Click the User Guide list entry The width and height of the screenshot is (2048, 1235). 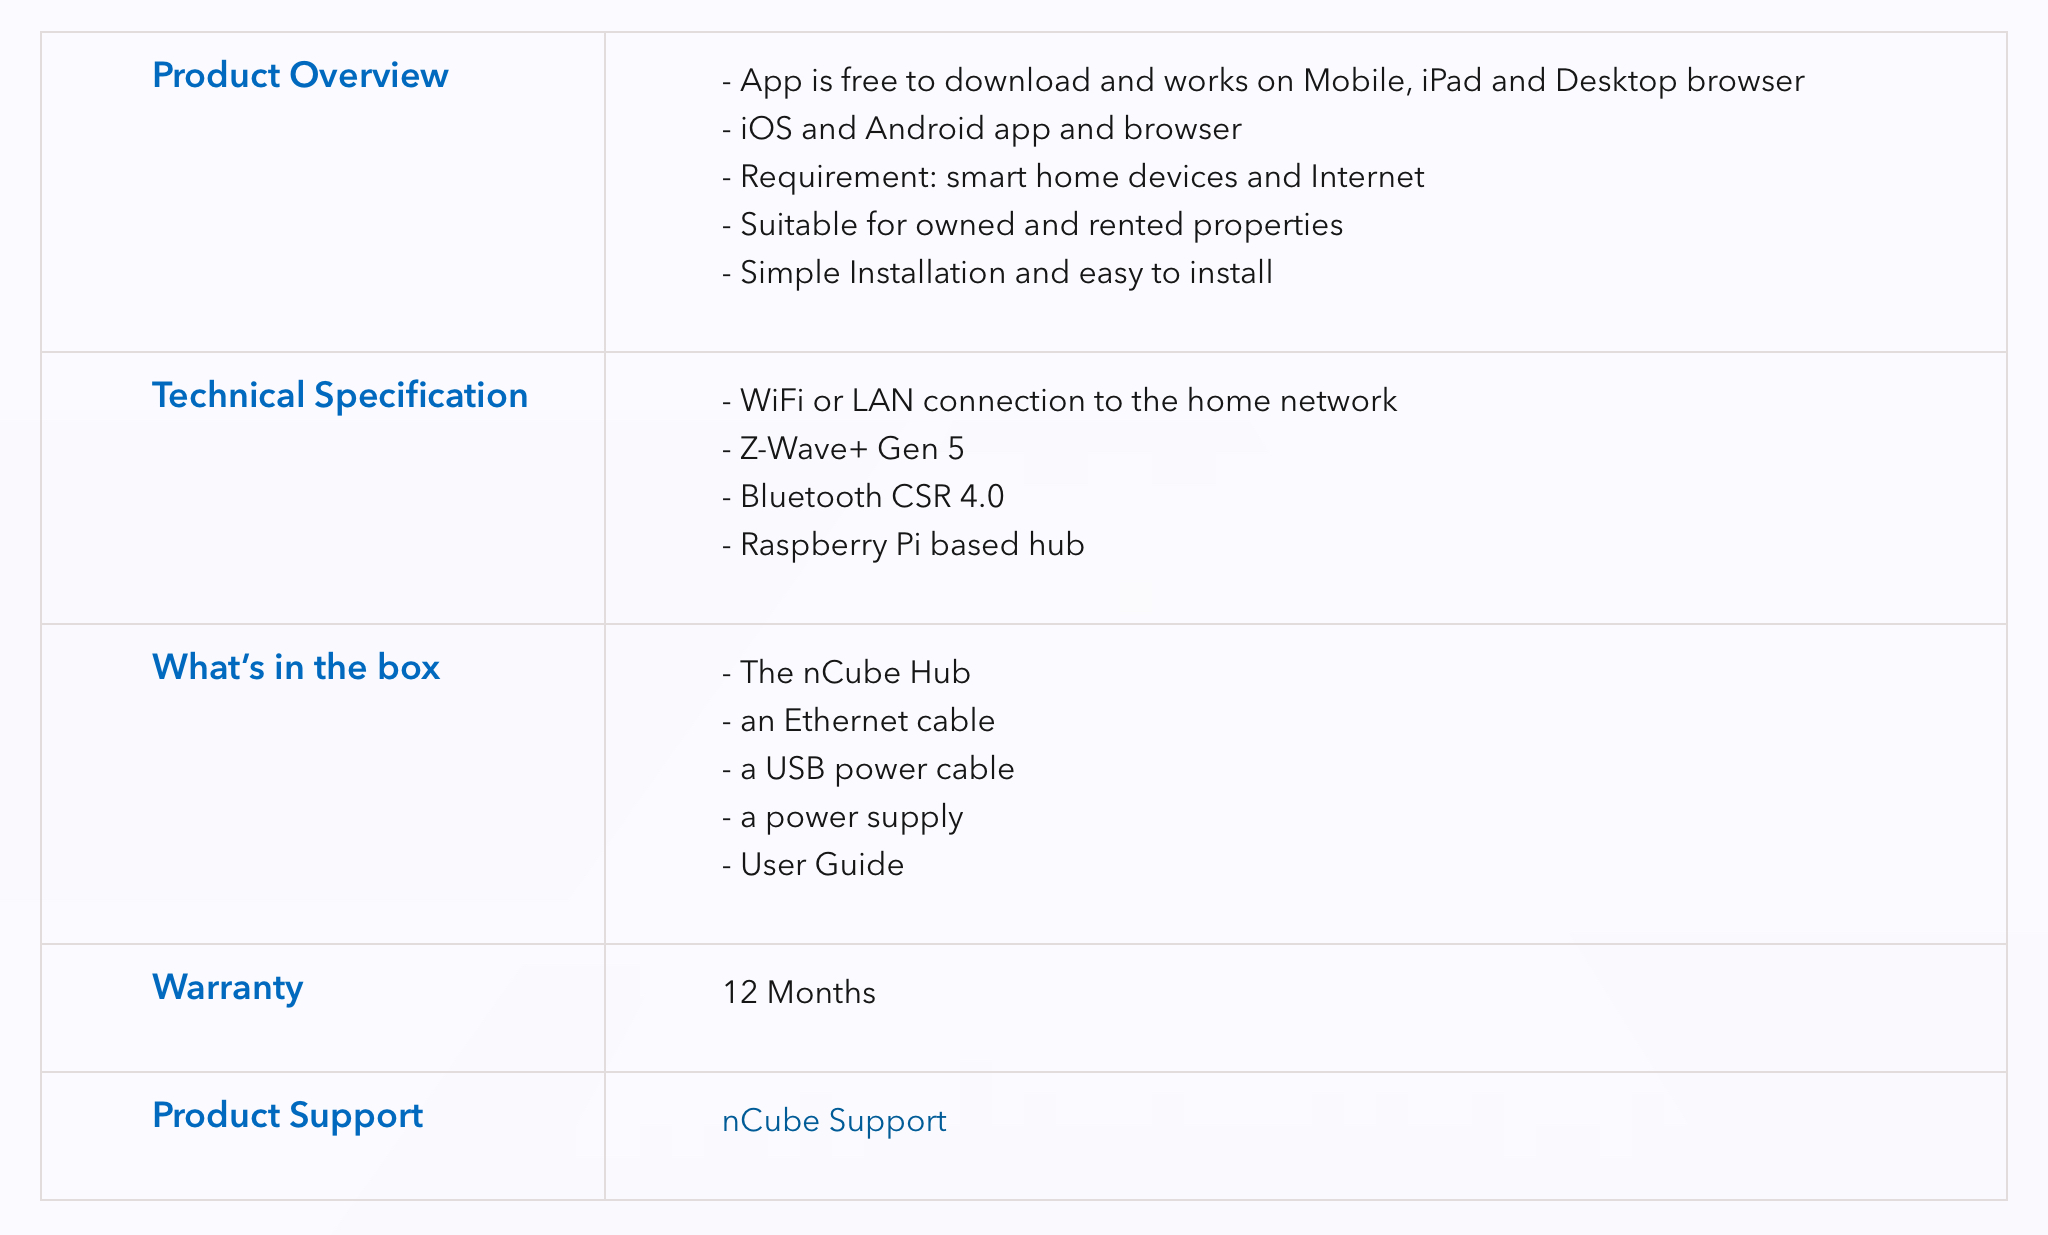point(813,864)
